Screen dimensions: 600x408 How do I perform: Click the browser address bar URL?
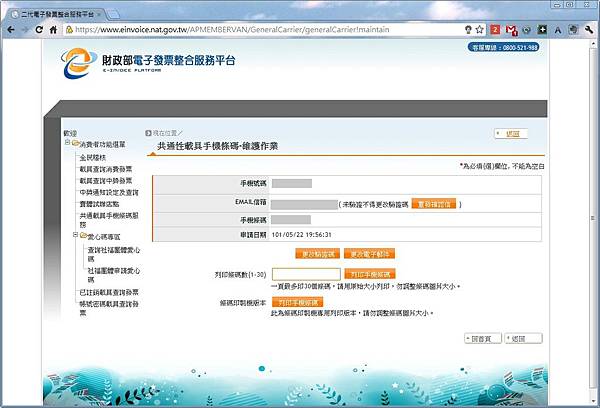(232, 29)
